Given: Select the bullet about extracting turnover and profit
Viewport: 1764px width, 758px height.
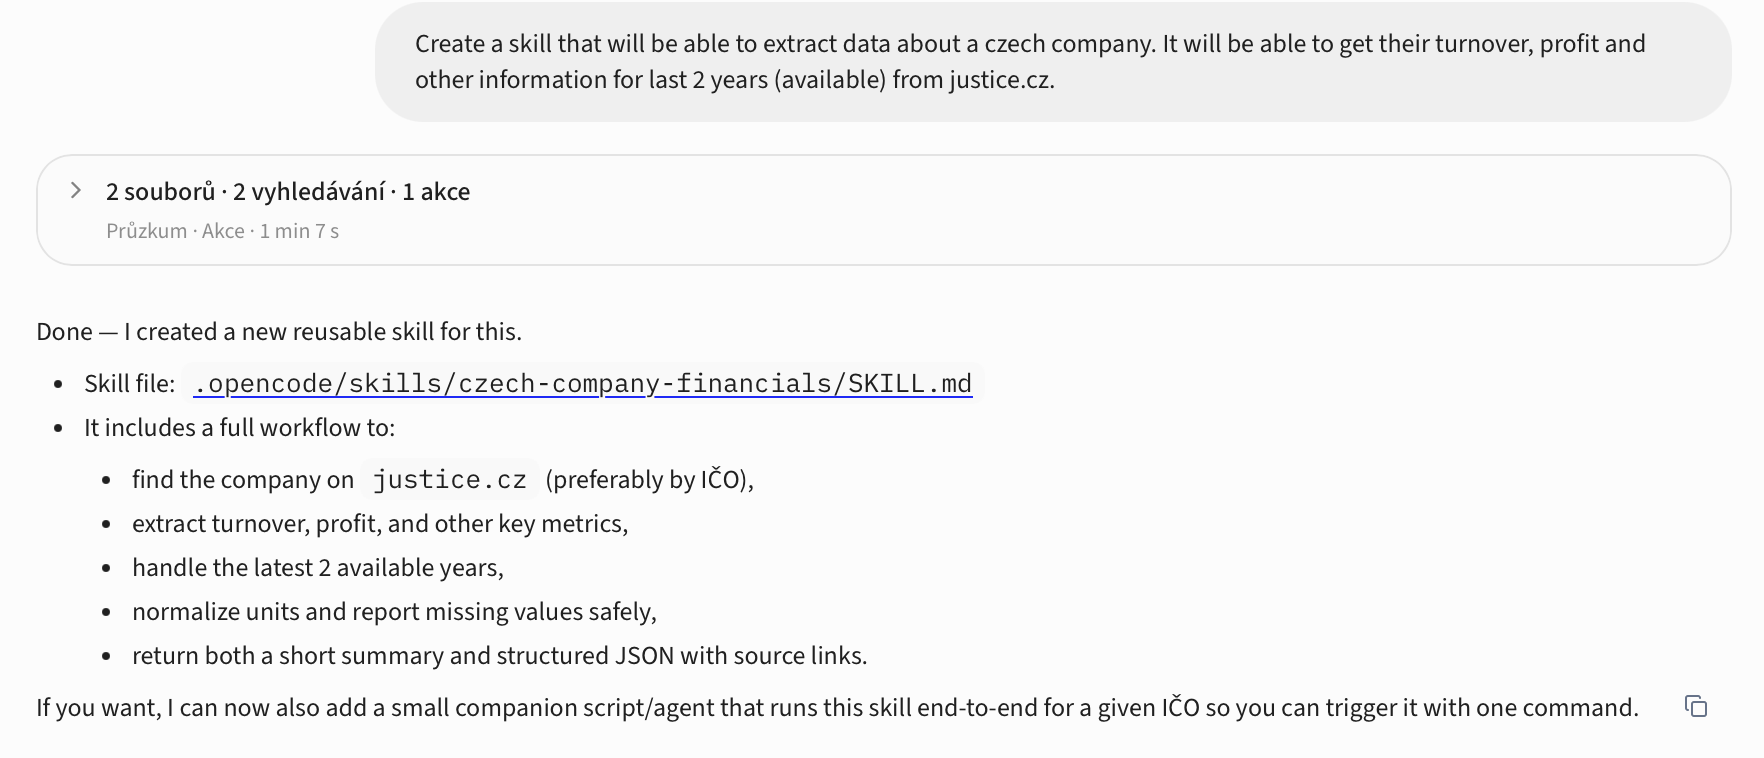Looking at the screenshot, I should coord(380,522).
